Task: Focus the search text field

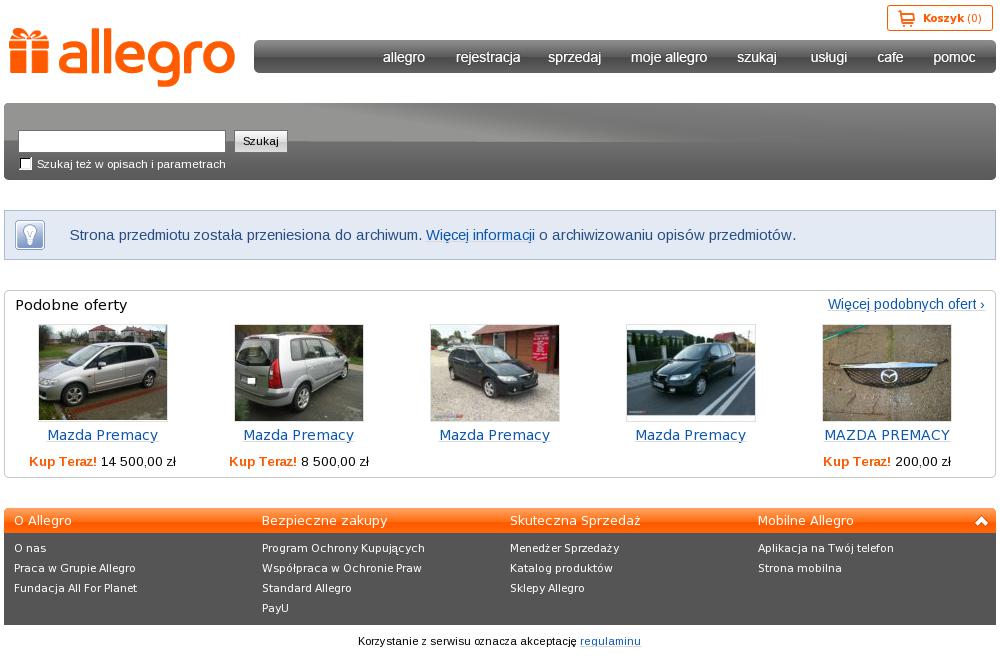Action: 122,141
